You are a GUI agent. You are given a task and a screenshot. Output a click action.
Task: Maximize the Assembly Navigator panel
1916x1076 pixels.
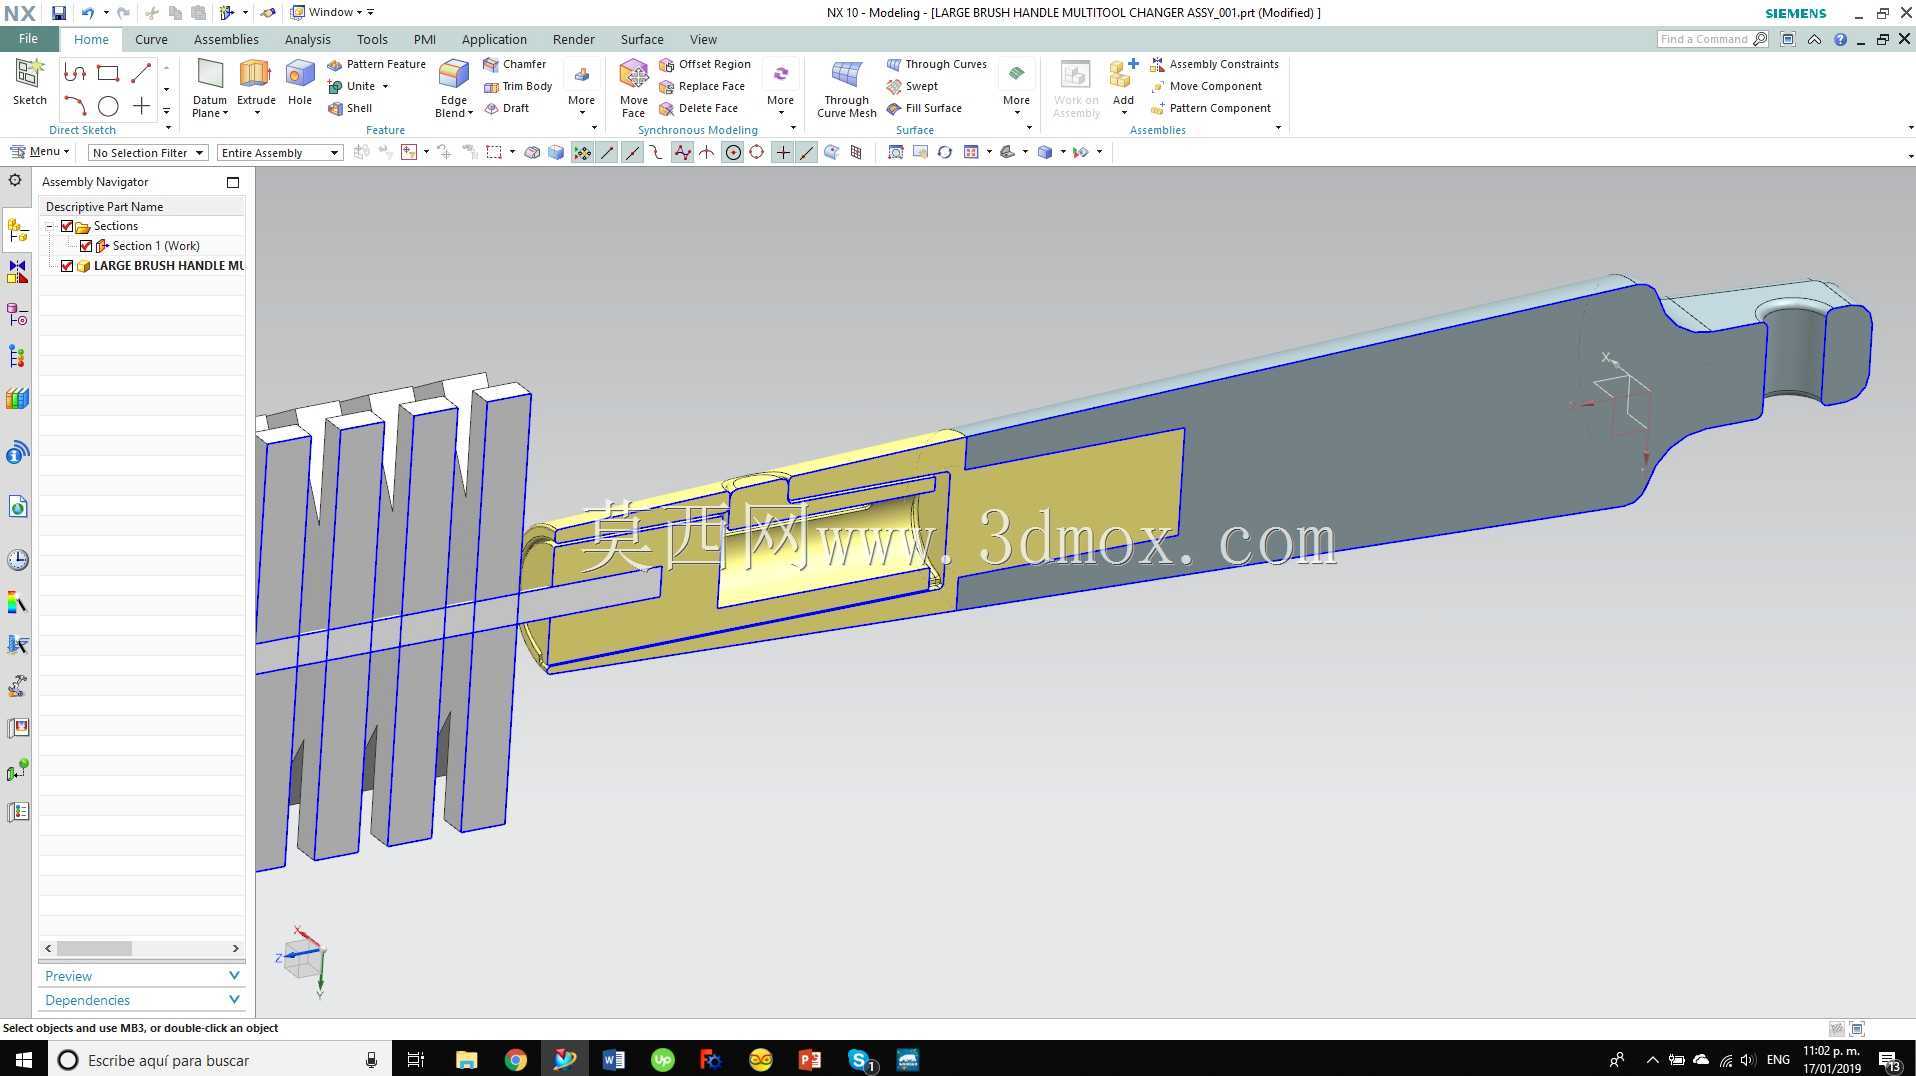click(233, 182)
